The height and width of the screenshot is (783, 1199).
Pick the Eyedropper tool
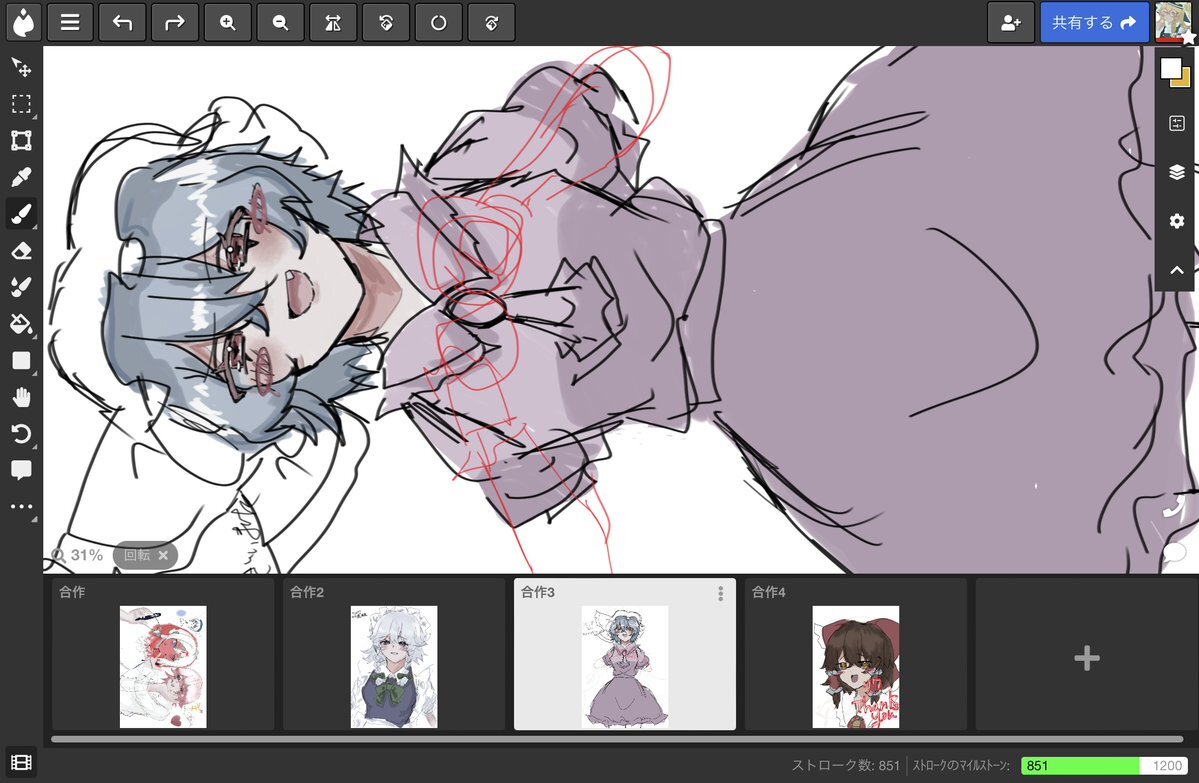point(21,177)
